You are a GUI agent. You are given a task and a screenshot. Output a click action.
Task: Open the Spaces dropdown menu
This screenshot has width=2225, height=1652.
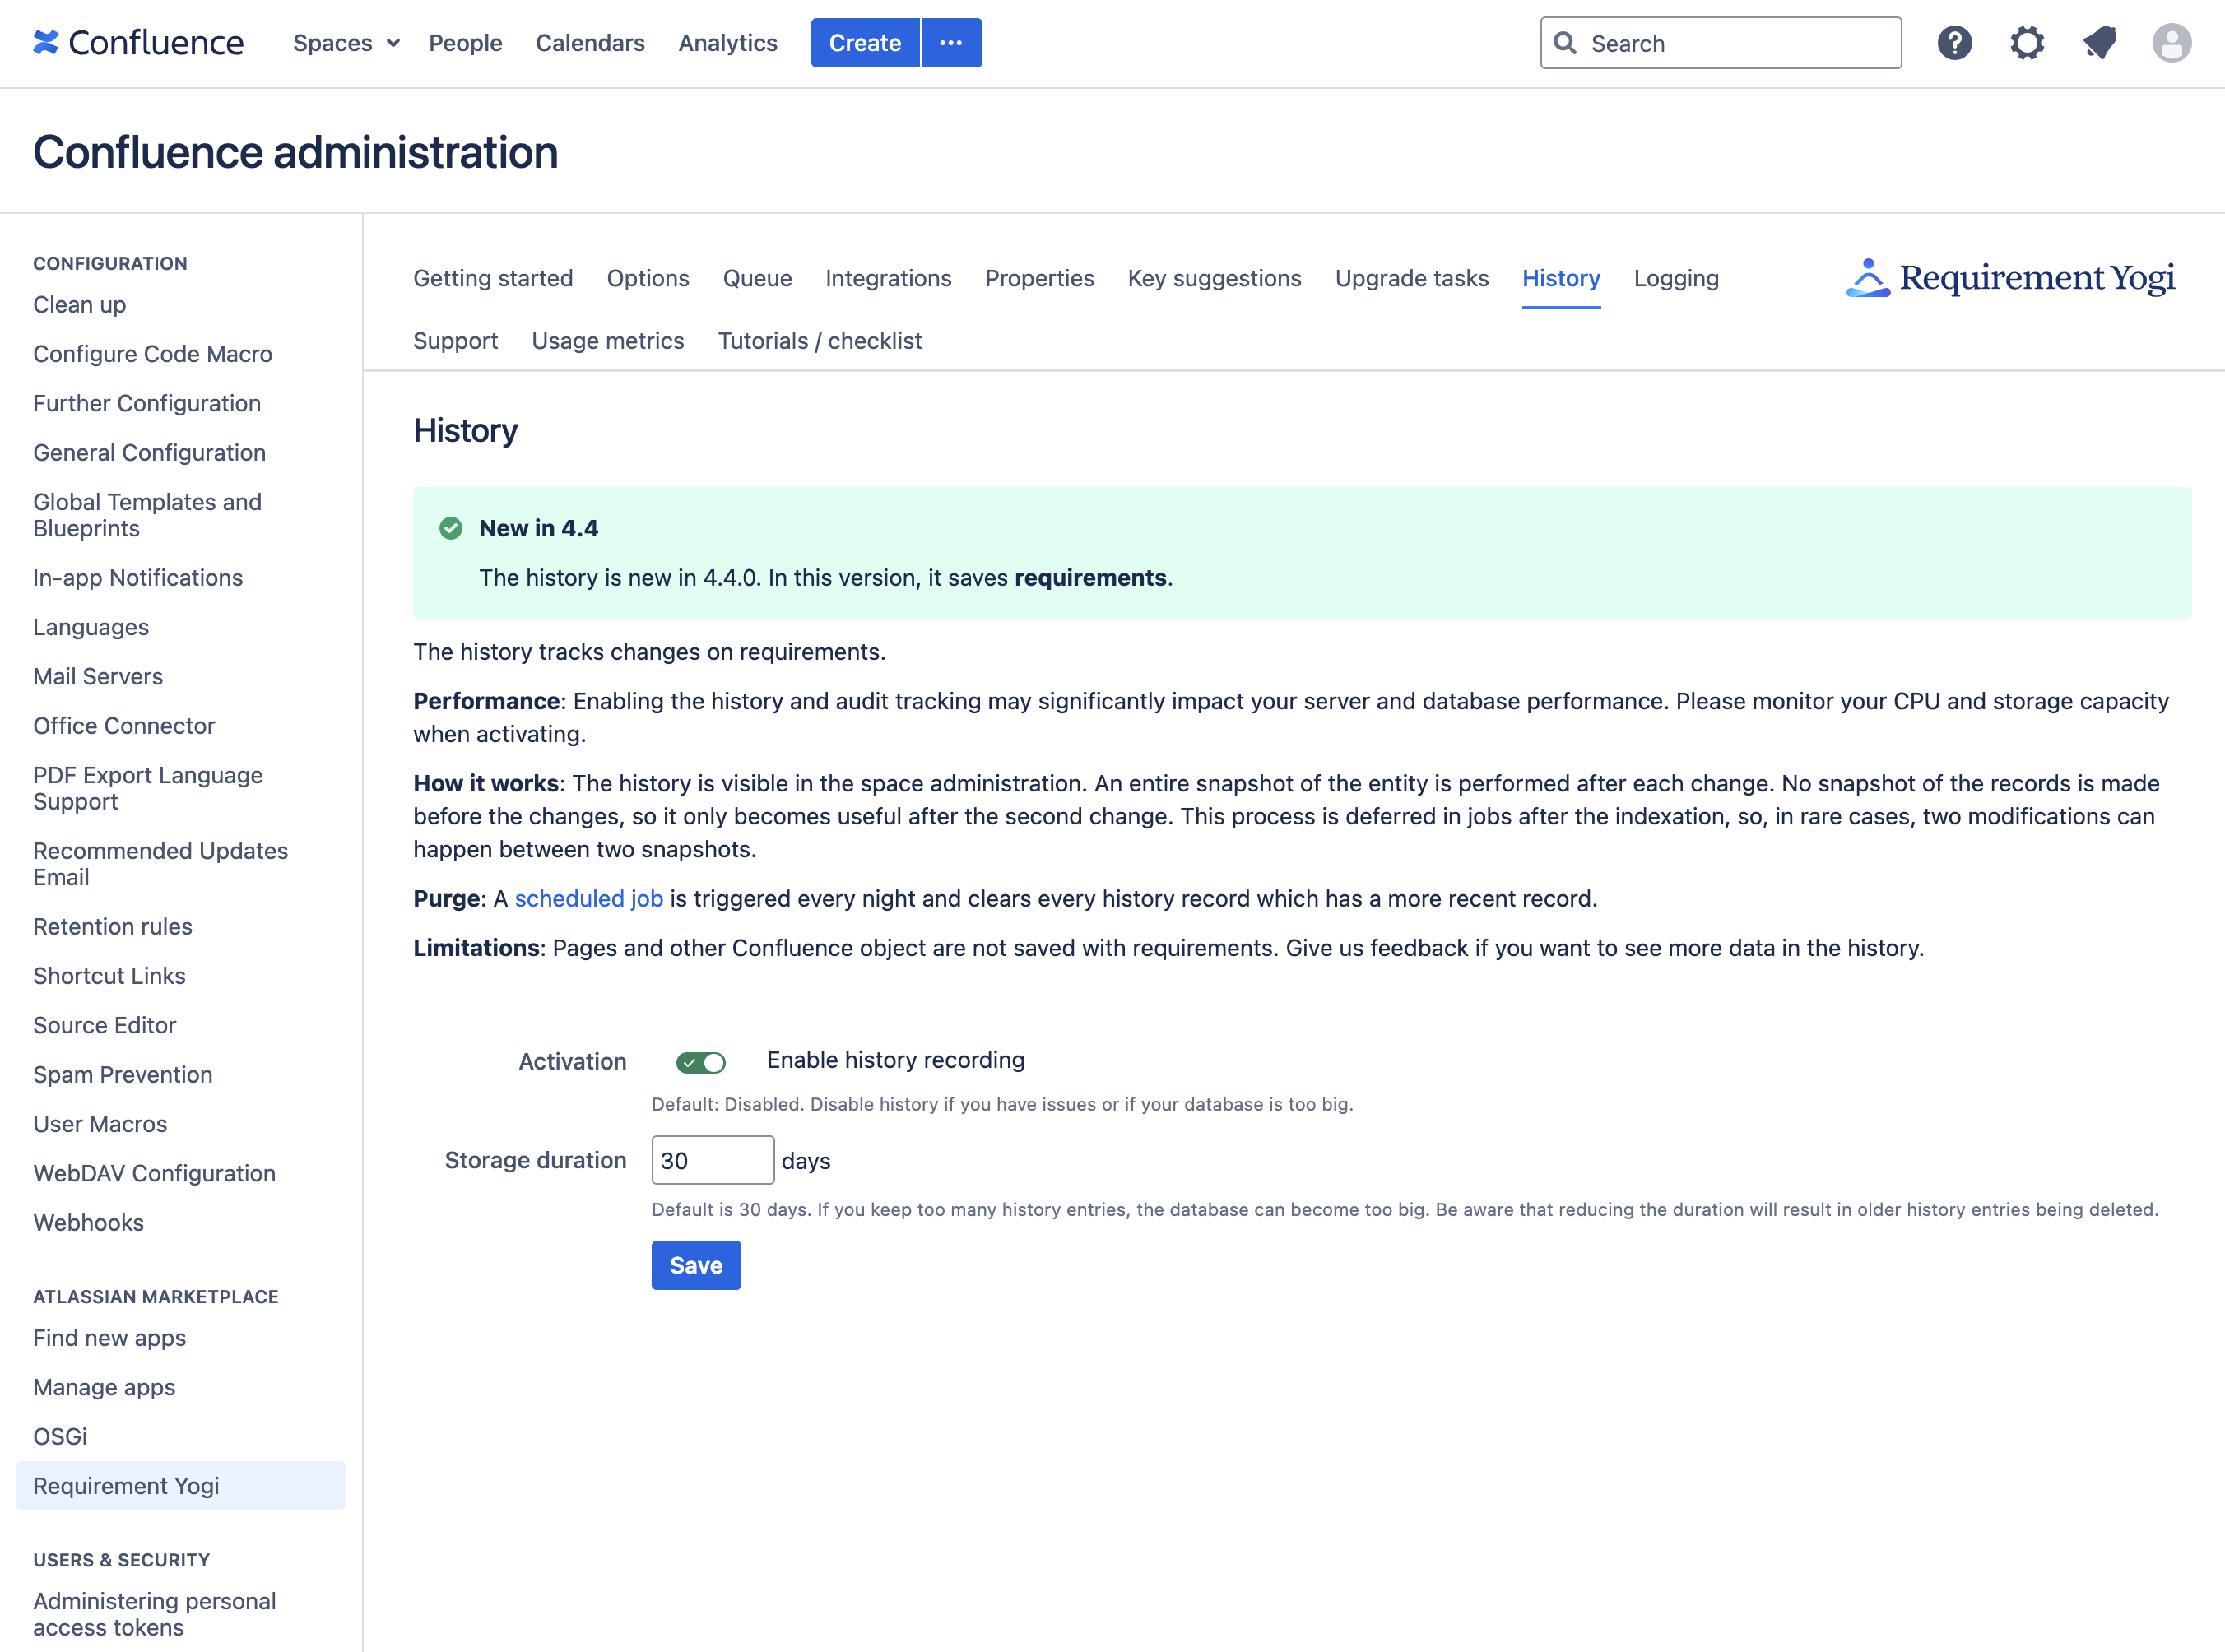pyautogui.click(x=345, y=43)
